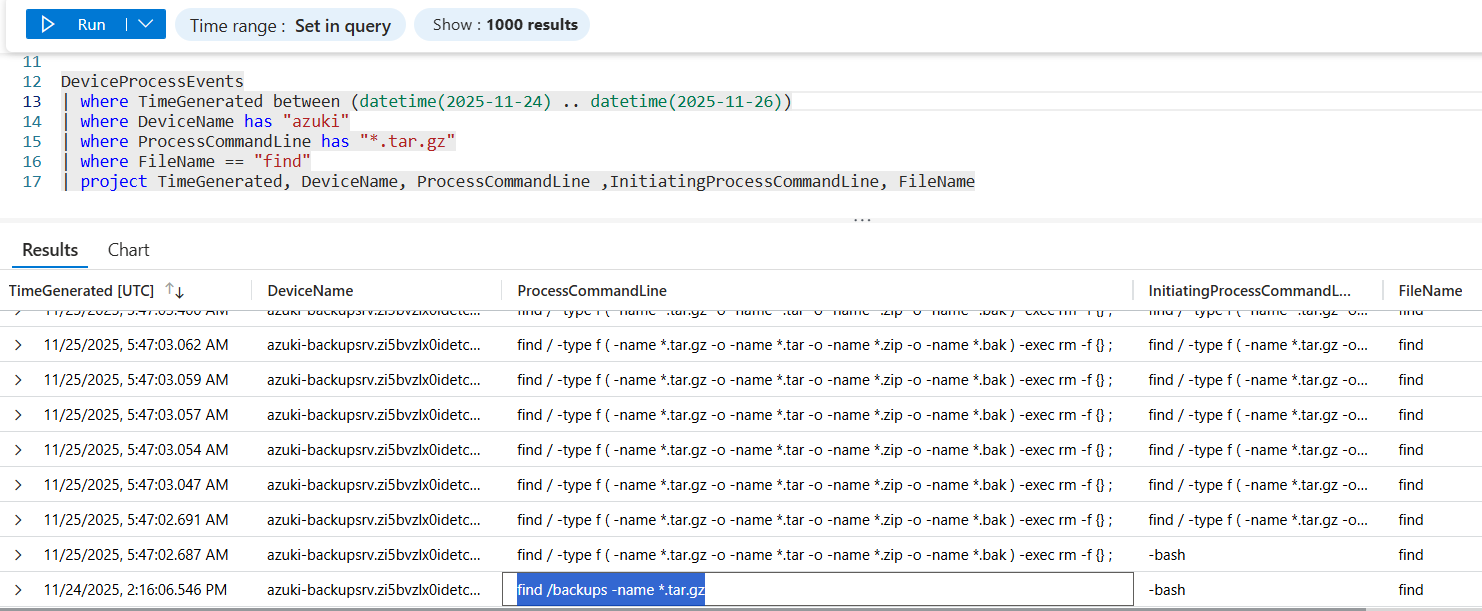Select the FileName column header

[x=1430, y=291]
